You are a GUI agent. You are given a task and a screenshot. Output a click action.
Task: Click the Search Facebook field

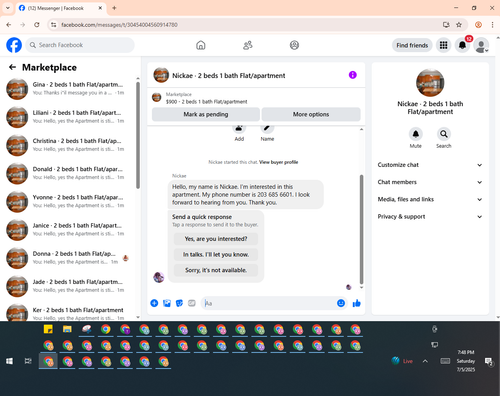pos(80,45)
